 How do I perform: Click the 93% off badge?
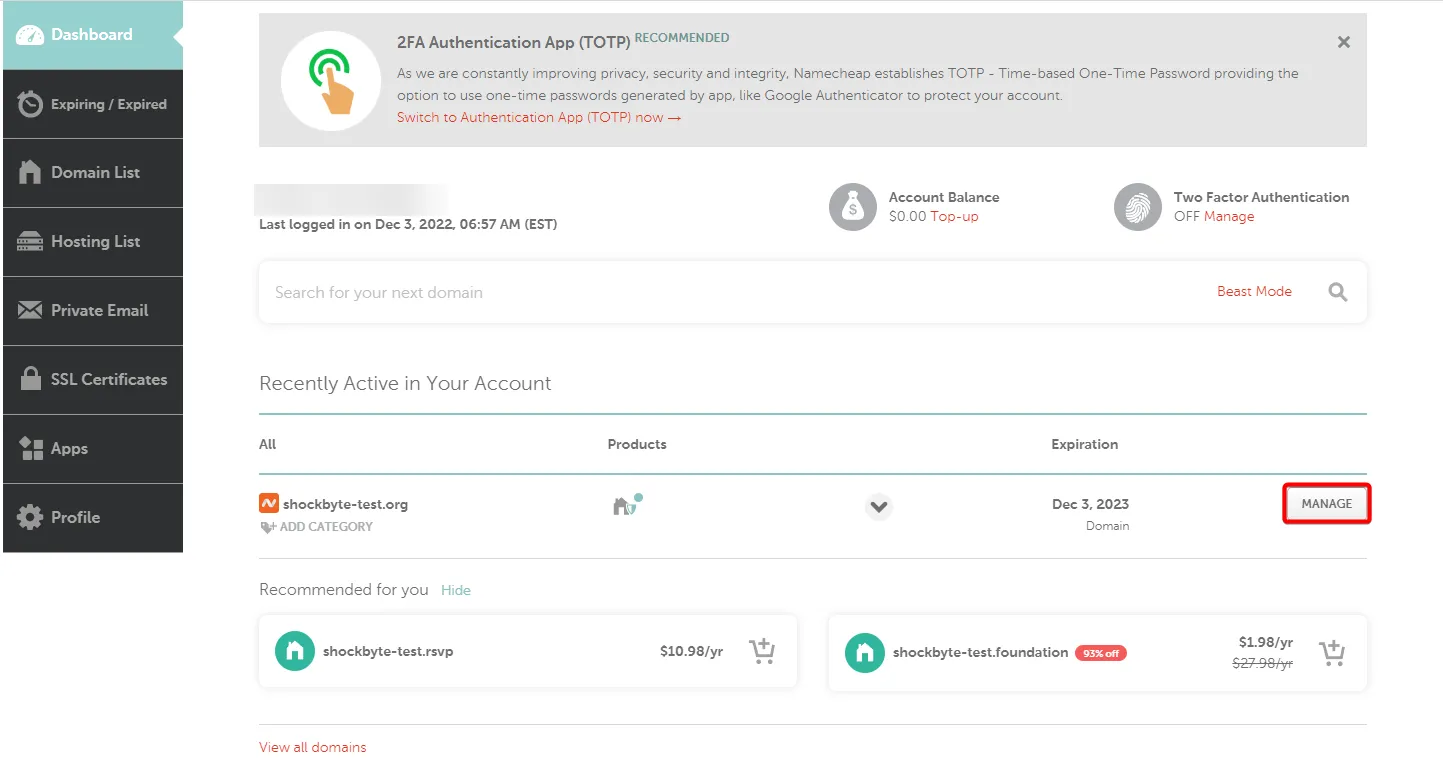[x=1101, y=653]
